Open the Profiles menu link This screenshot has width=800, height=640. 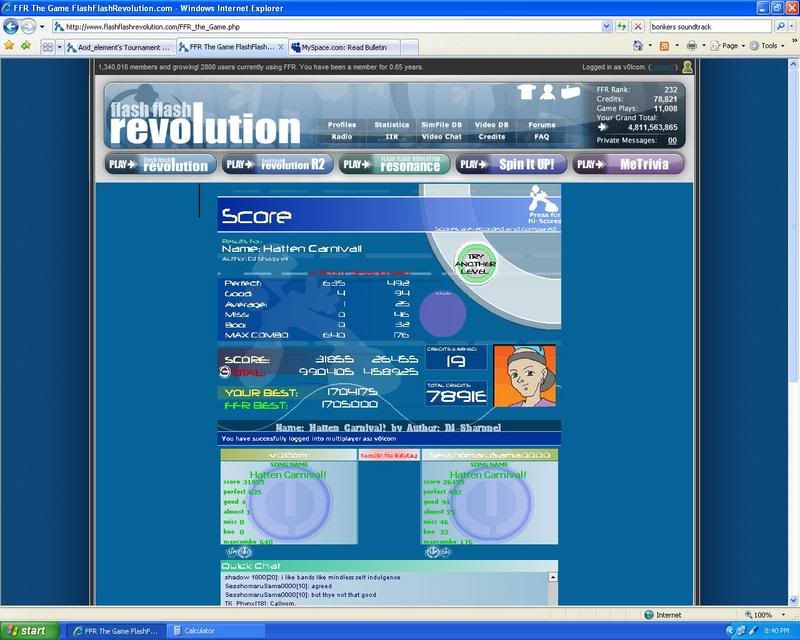pos(341,125)
